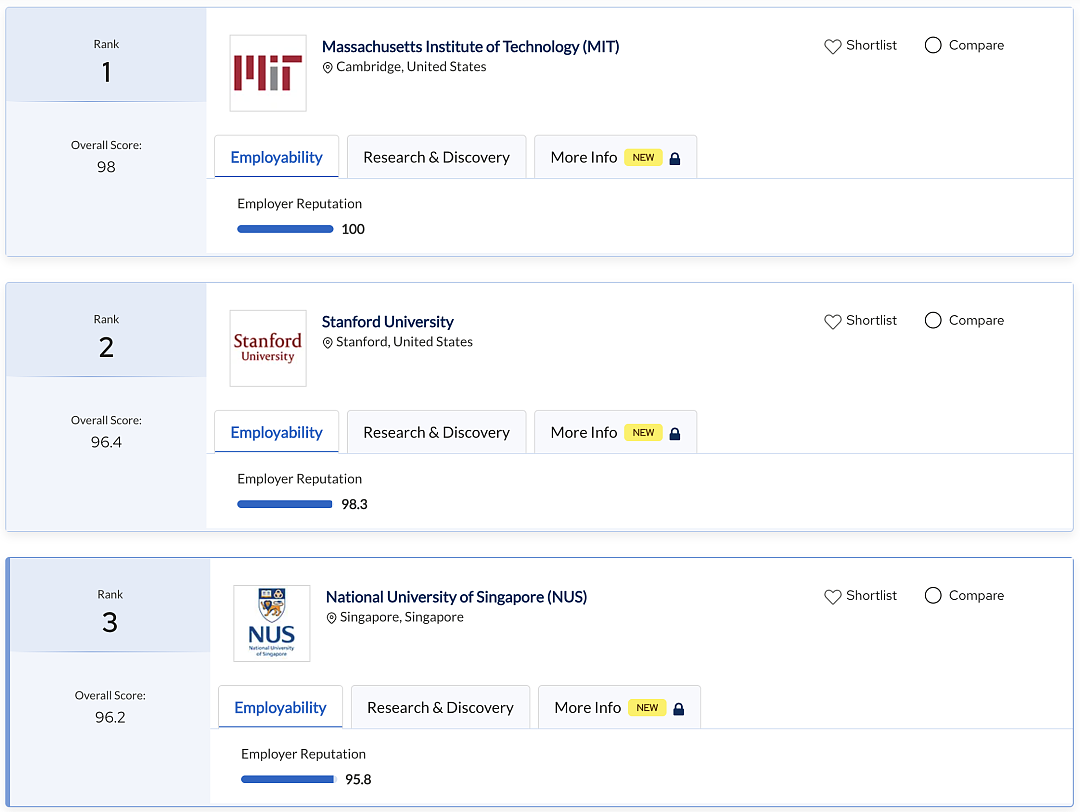1080x812 pixels.
Task: Click Stanford Employer Reputation bar at 98.3
Action: tap(284, 504)
